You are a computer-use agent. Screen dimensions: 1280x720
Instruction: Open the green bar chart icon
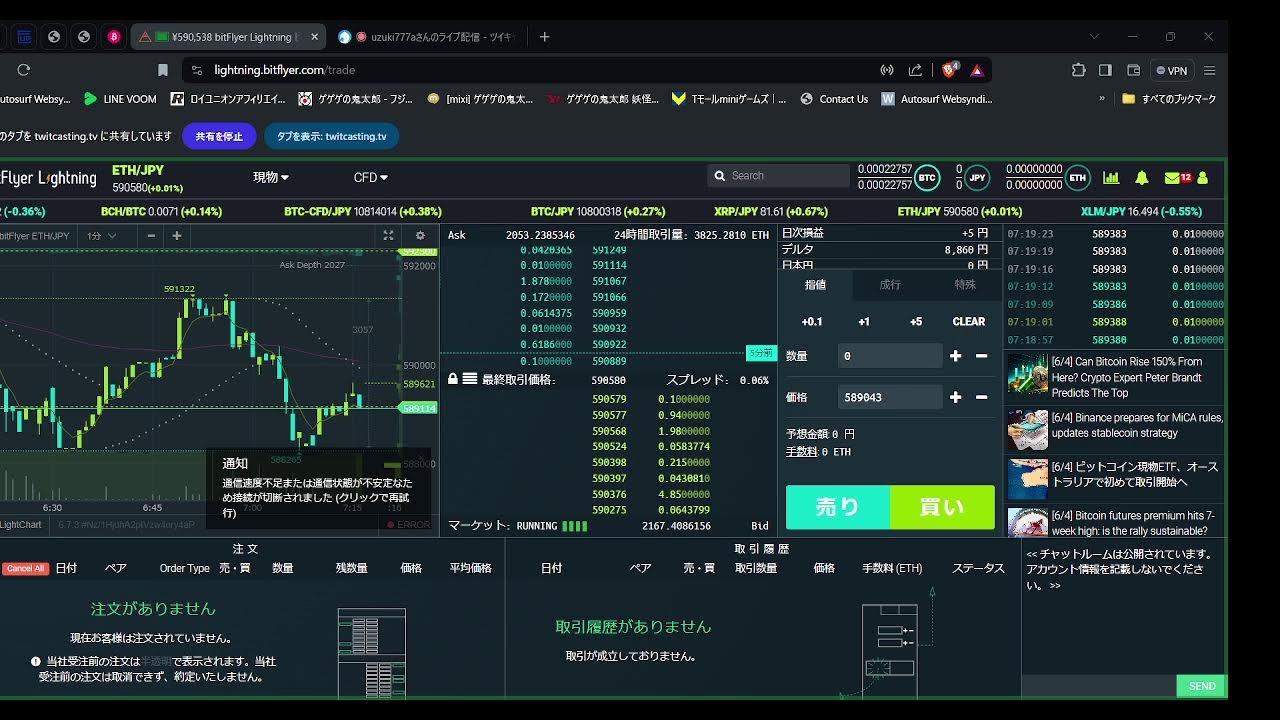1111,178
